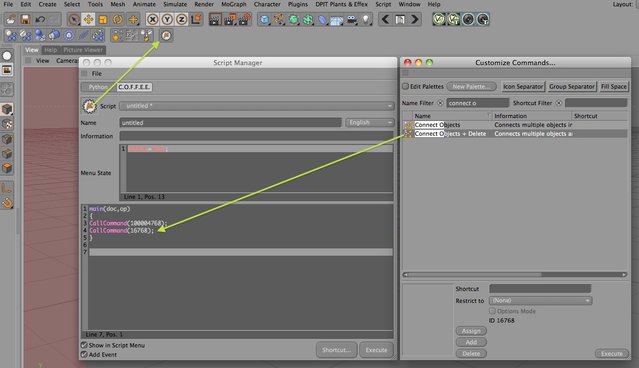639x368 pixels.
Task: Click Render Active View clapperboard
Action: click(x=215, y=19)
